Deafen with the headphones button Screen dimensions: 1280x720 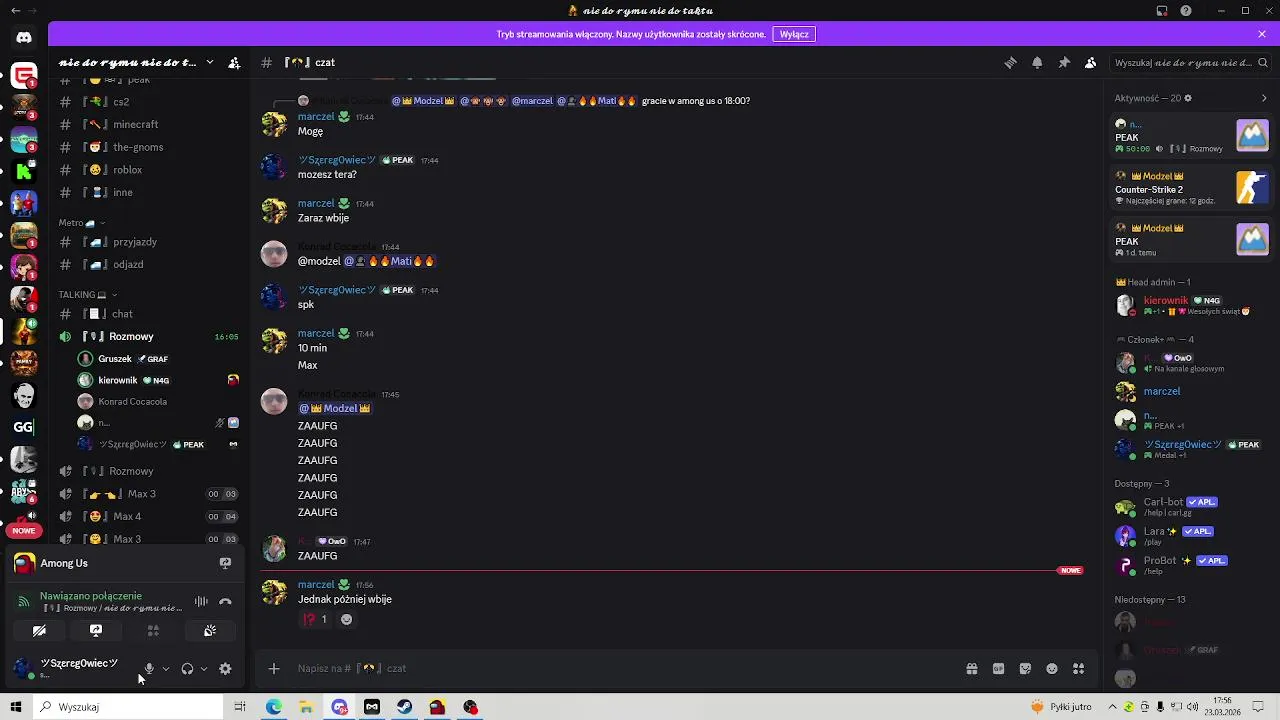(x=187, y=669)
